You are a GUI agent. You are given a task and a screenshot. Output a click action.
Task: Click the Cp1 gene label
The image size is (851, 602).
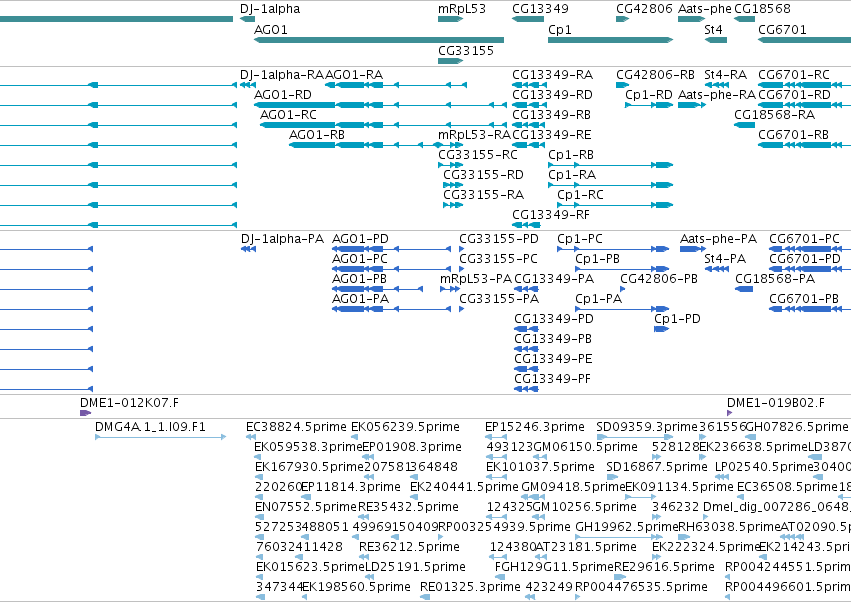pos(560,30)
